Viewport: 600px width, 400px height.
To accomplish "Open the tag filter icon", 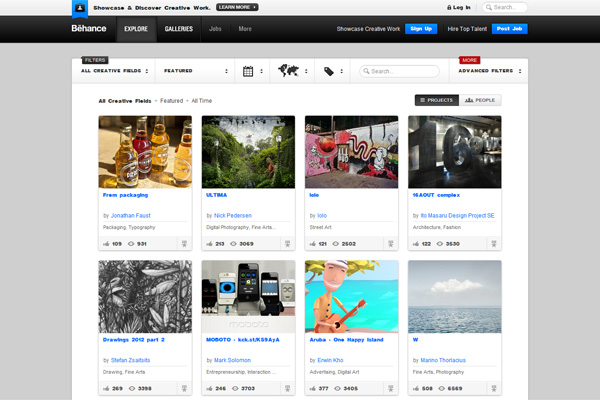I will (329, 71).
